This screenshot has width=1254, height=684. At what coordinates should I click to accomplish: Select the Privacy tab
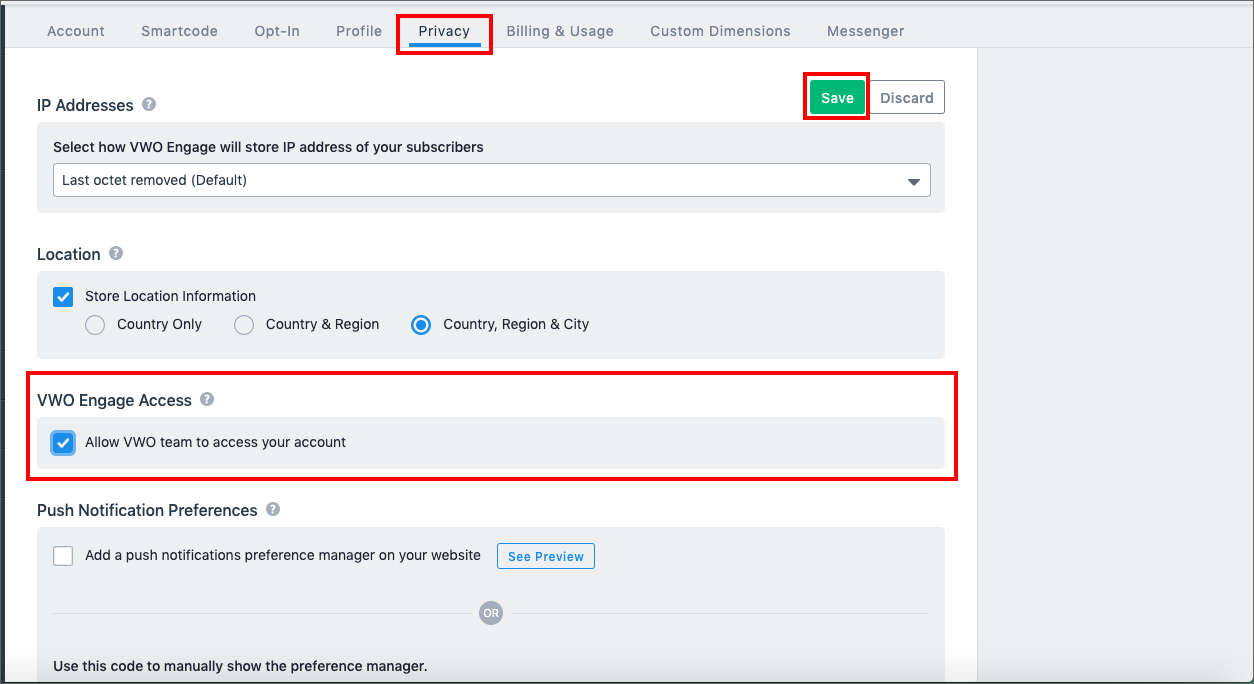[x=444, y=31]
